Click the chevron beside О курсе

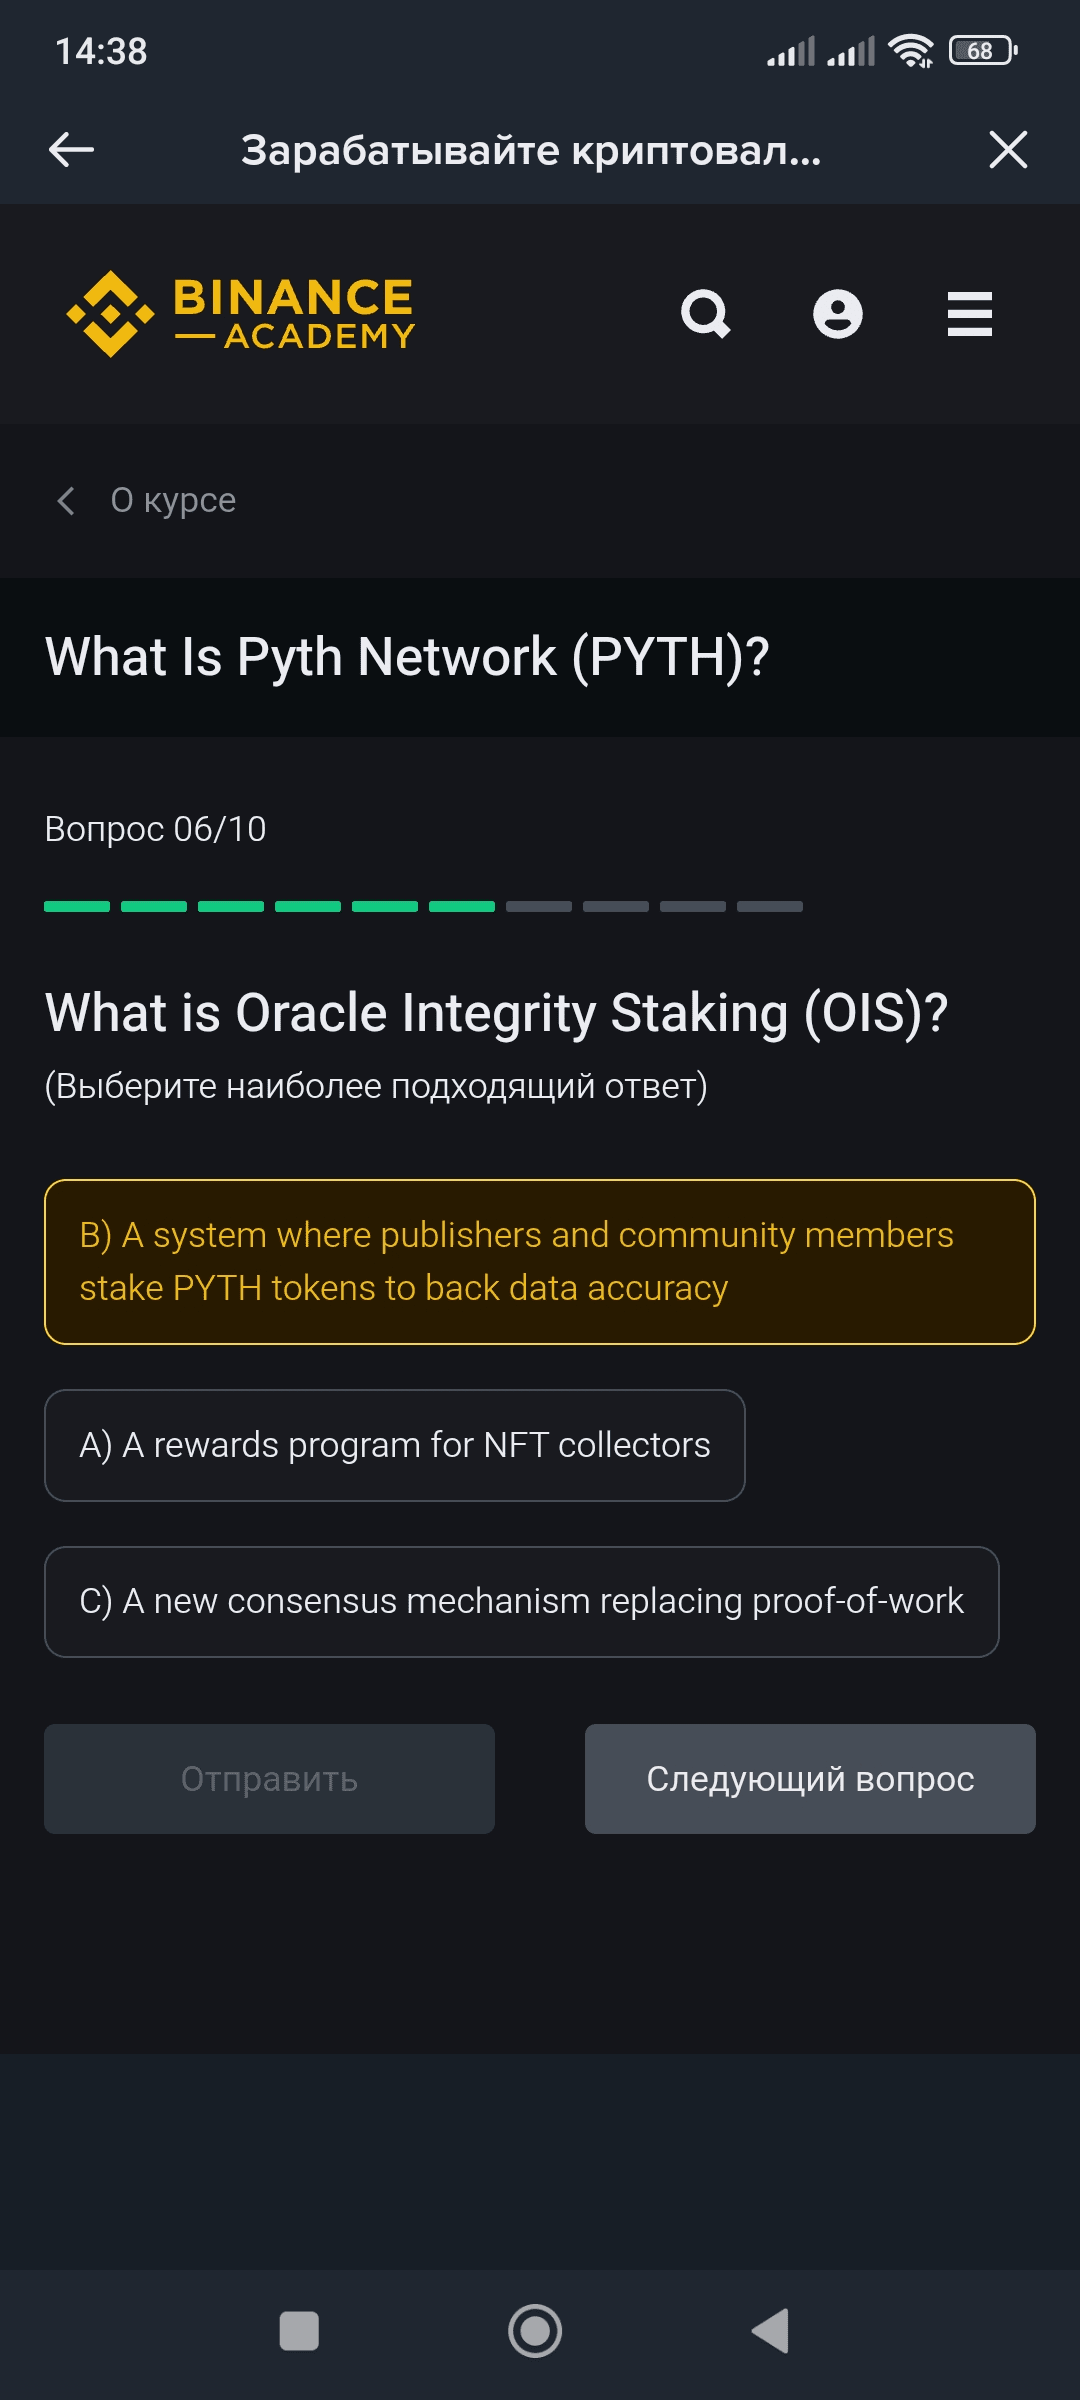point(66,500)
